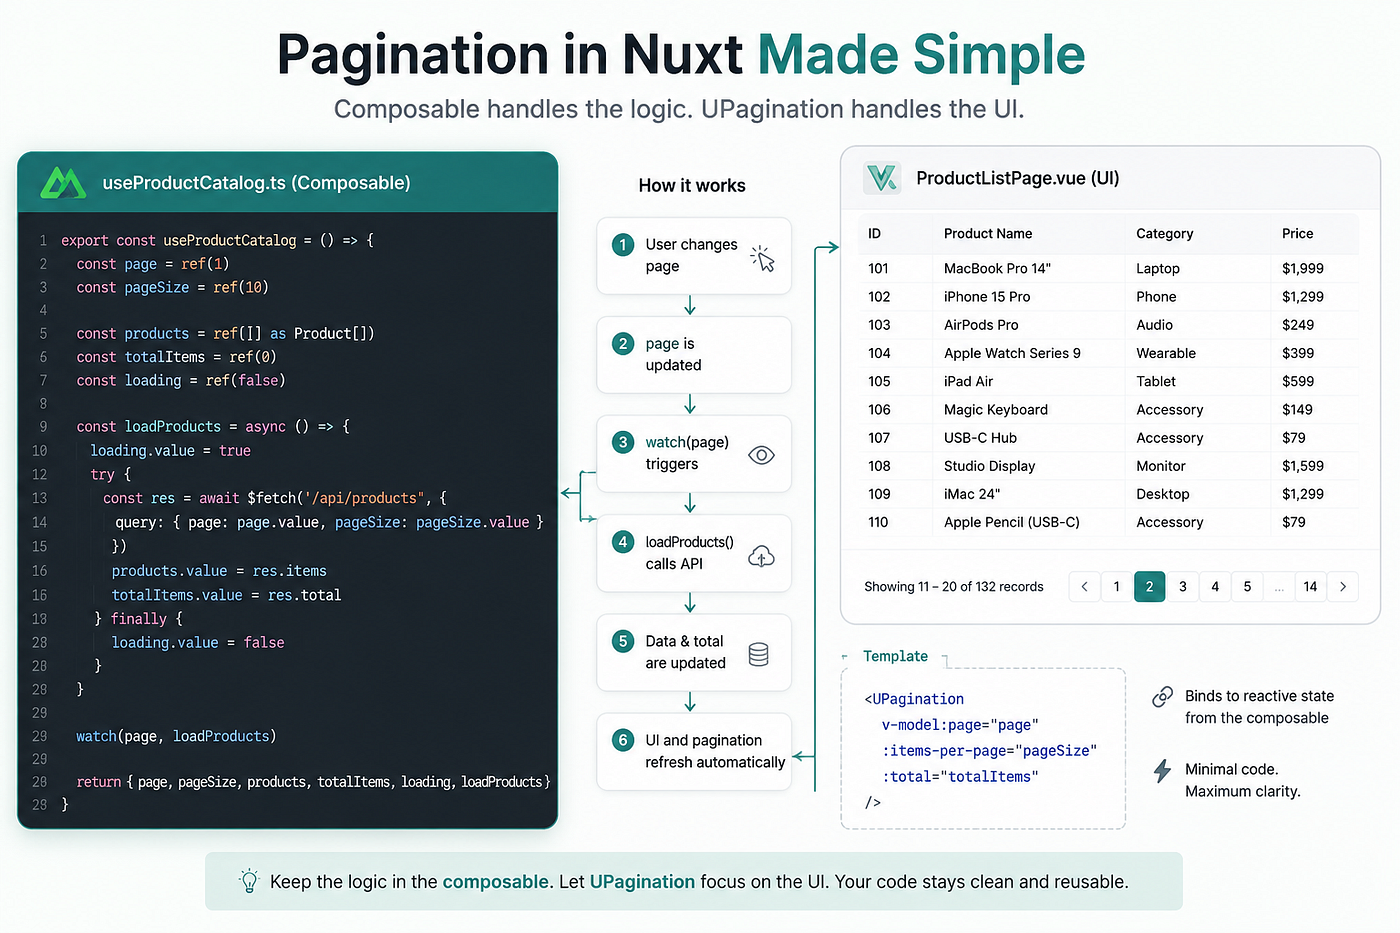The width and height of the screenshot is (1400, 933).
Task: Click the eye icon in watch(page) triggers step
Action: [x=762, y=455]
